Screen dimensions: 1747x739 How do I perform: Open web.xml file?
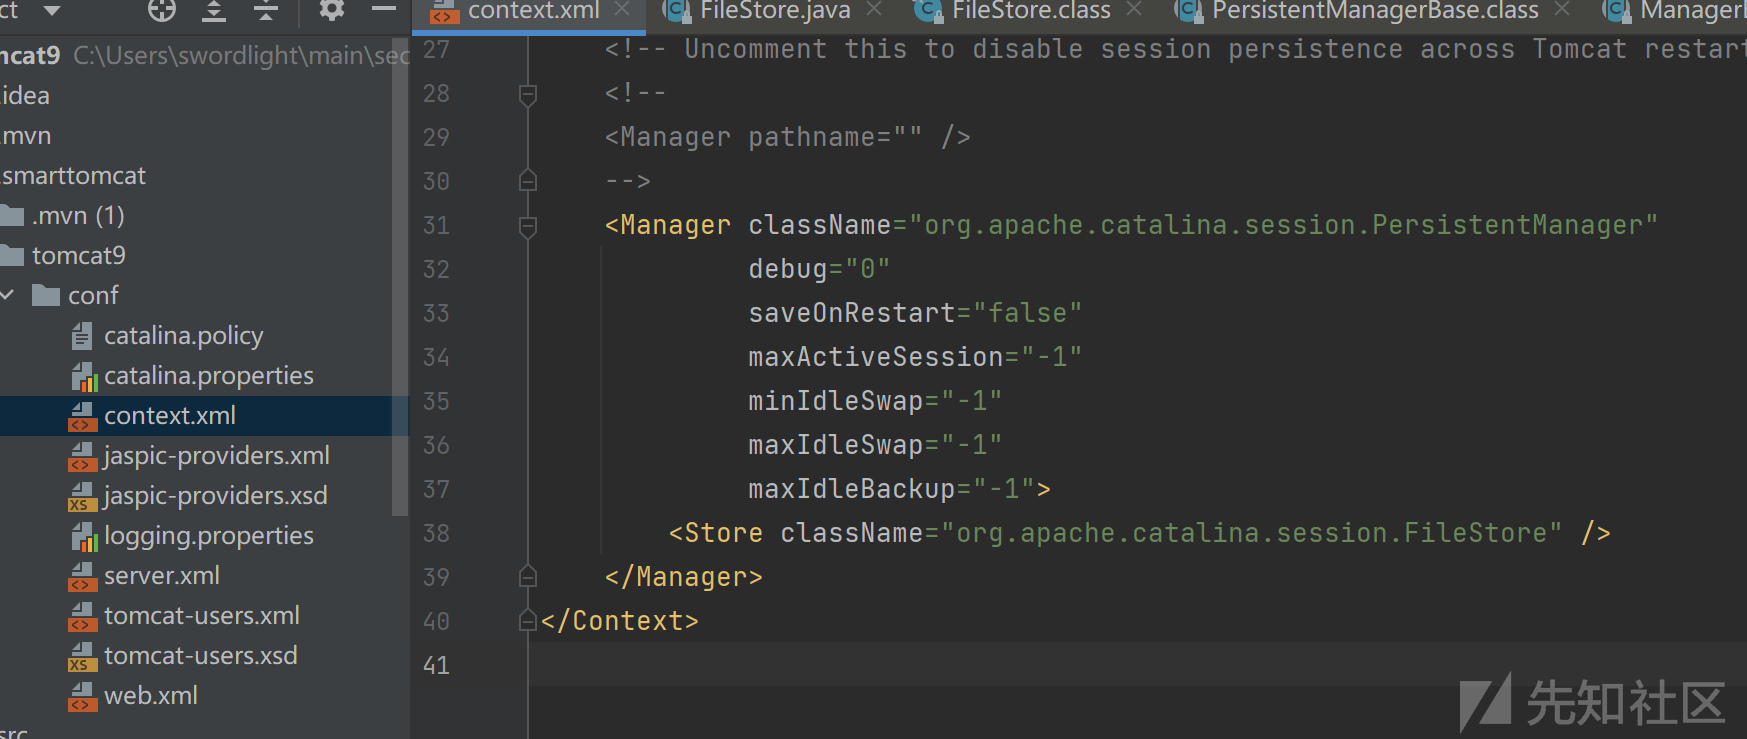(x=151, y=695)
